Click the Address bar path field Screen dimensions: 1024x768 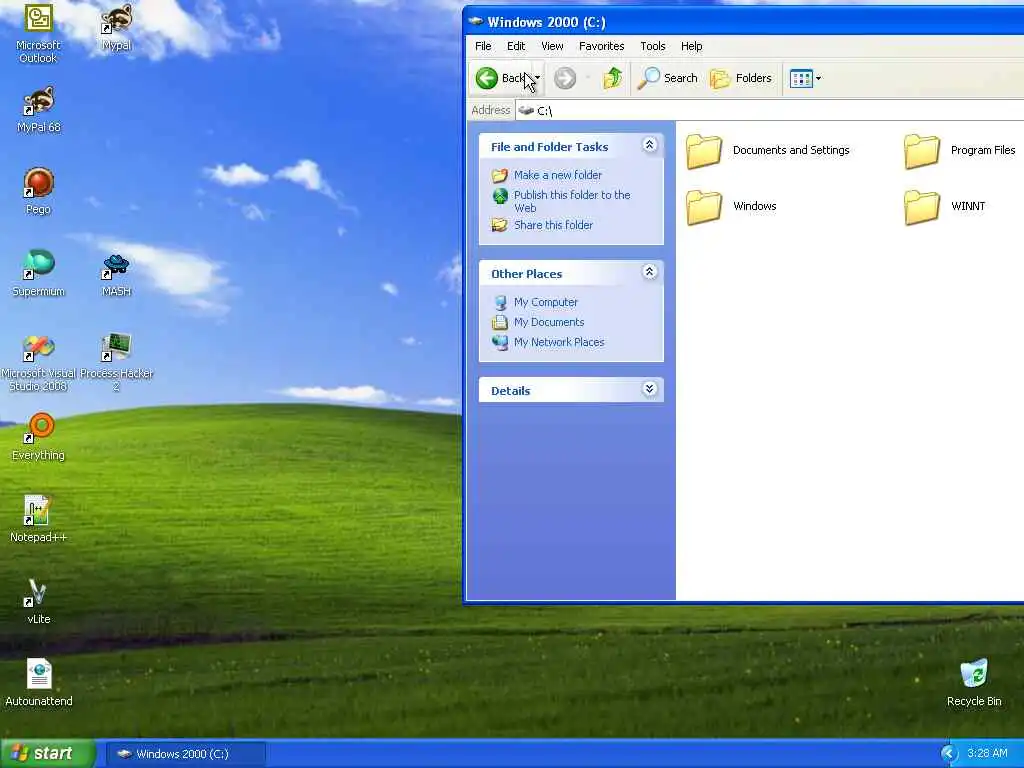(769, 110)
